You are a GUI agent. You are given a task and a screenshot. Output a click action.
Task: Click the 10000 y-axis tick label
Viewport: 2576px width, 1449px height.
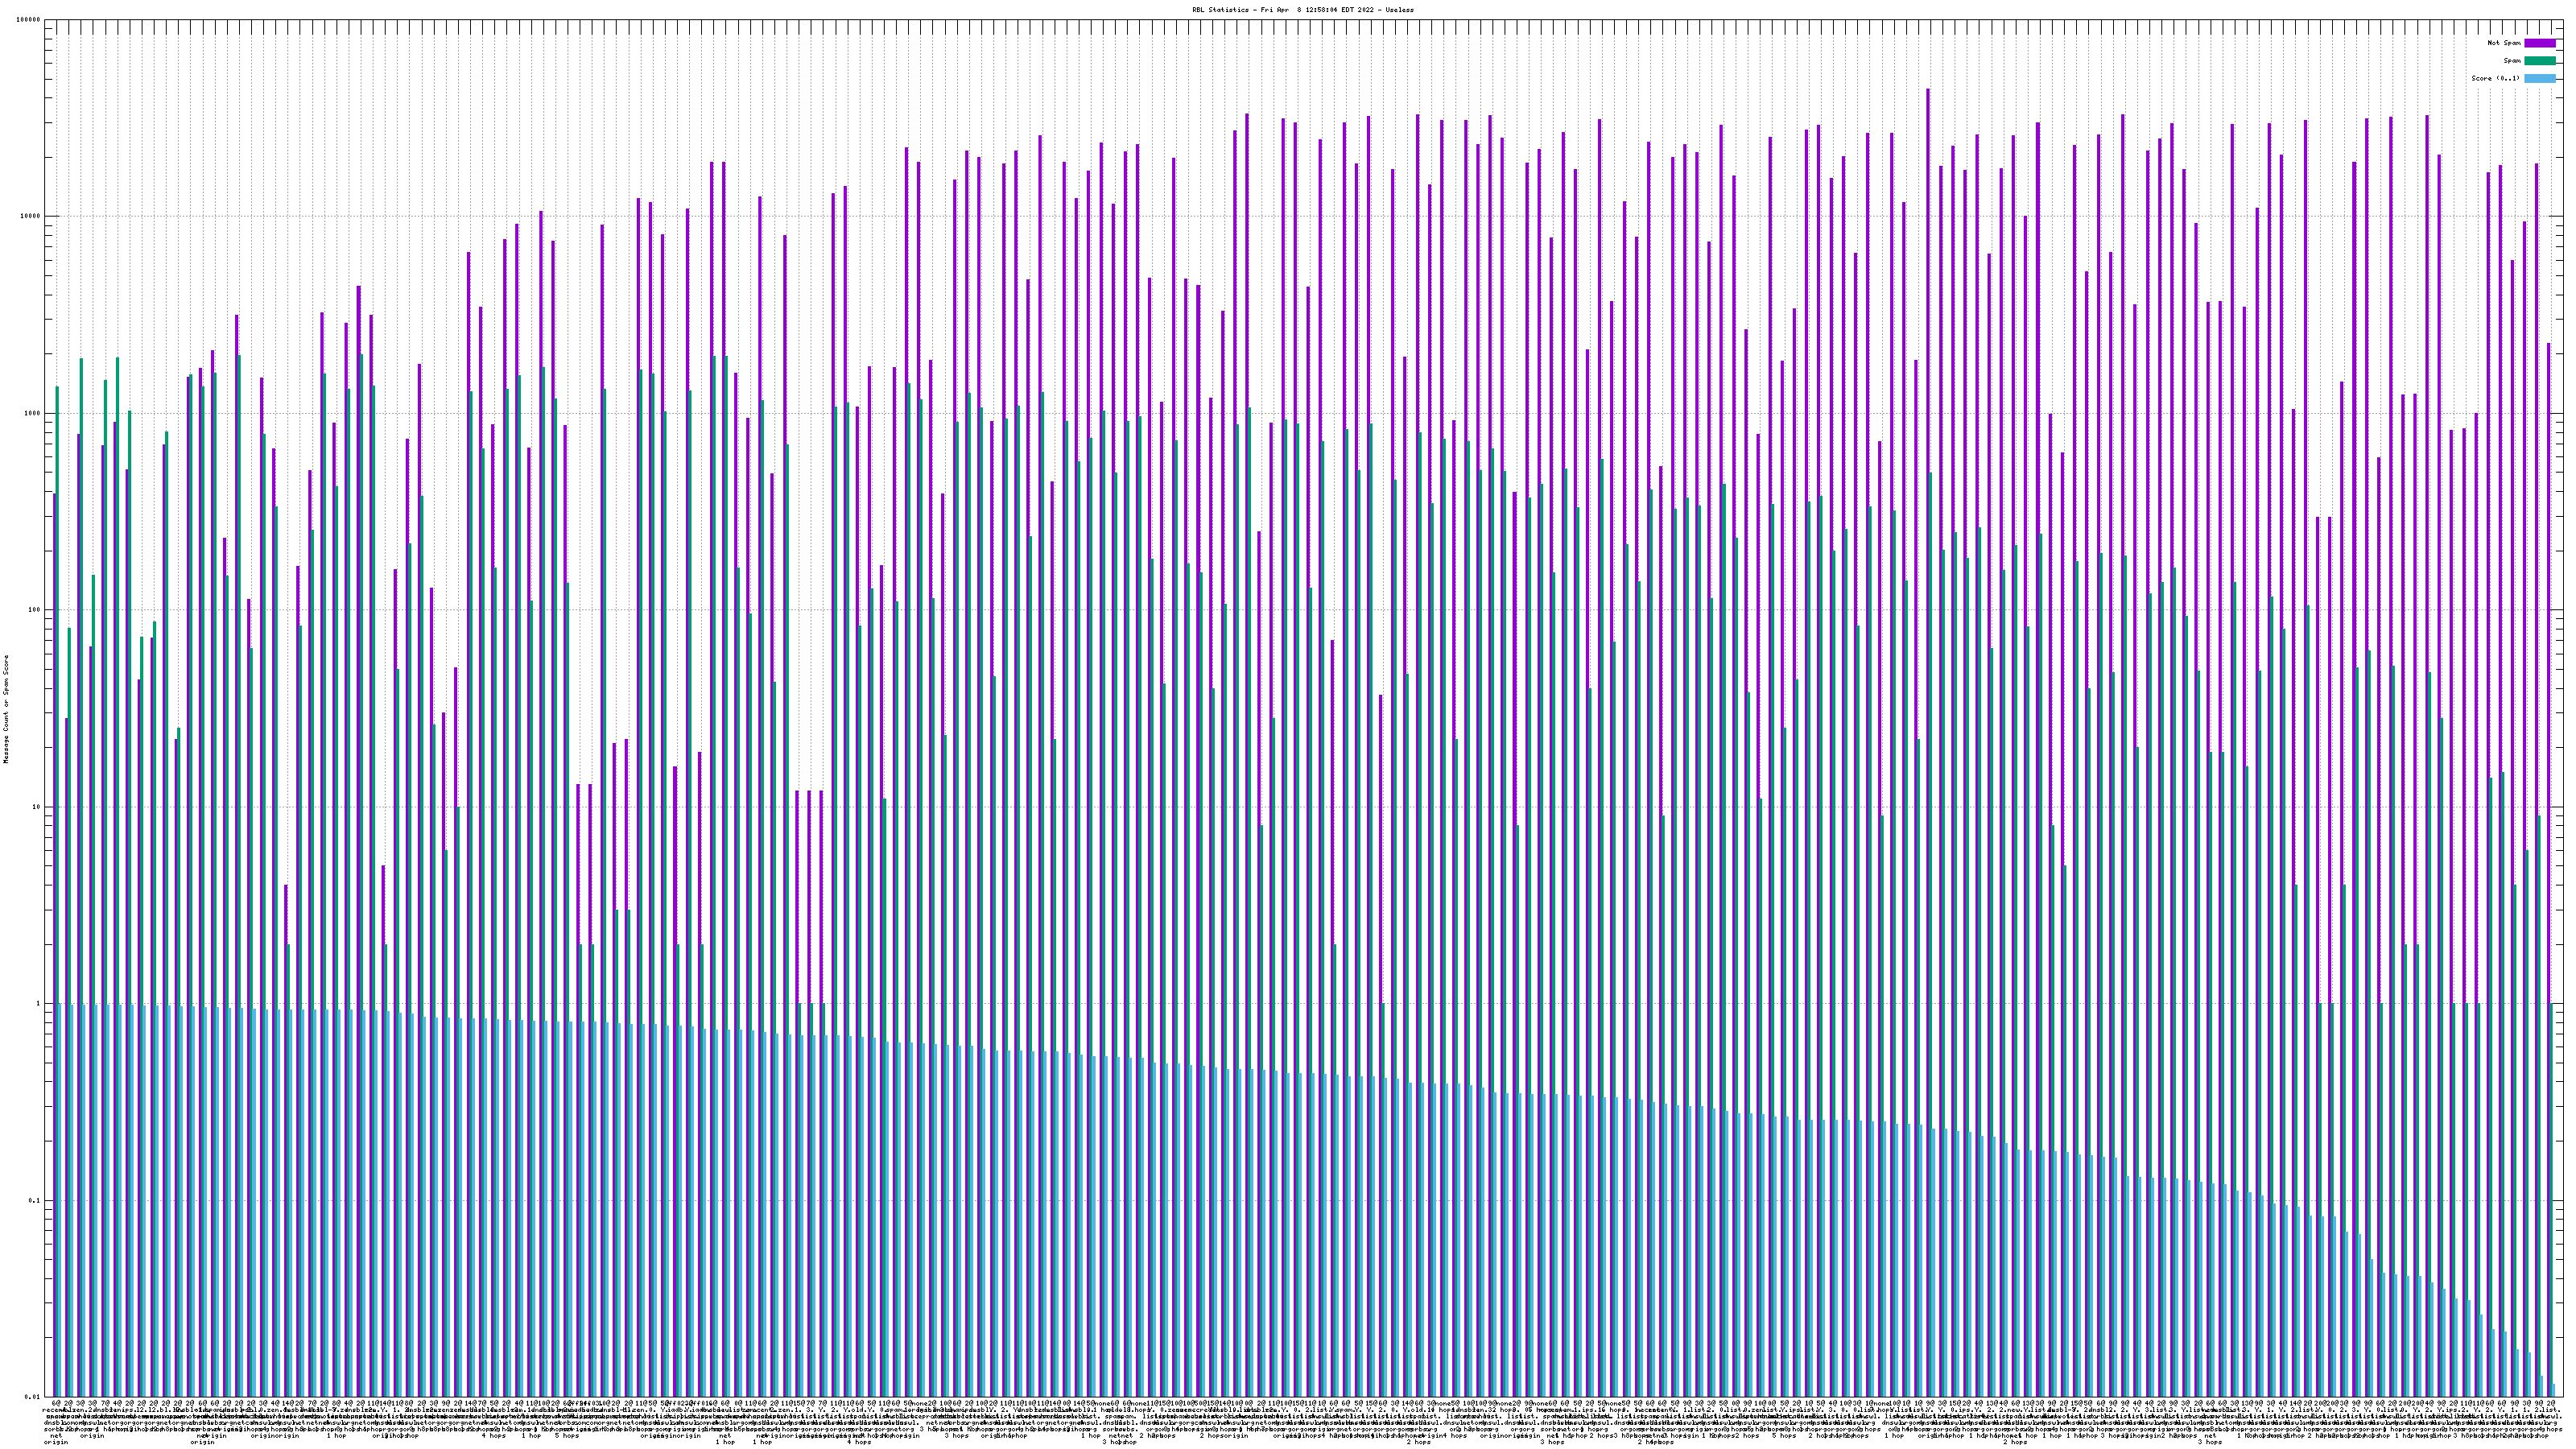(x=31, y=217)
